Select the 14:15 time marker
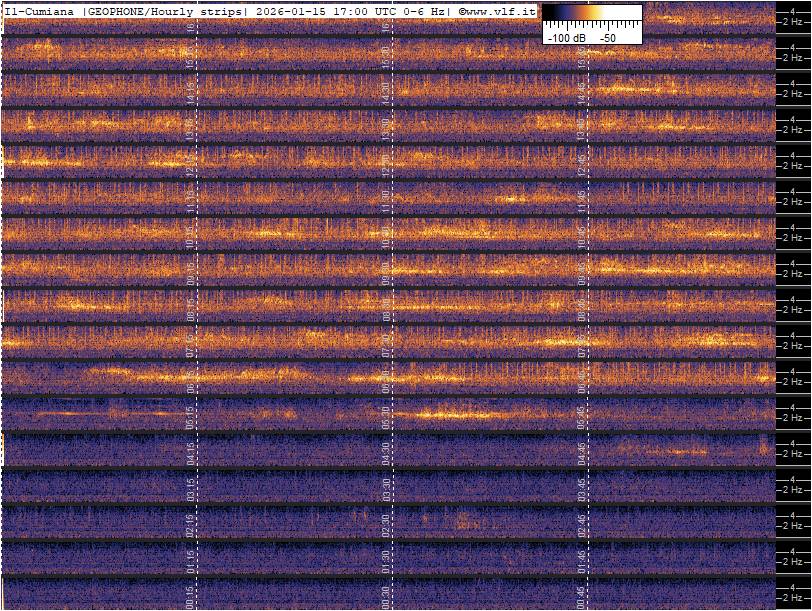The image size is (812, 611). point(191,92)
